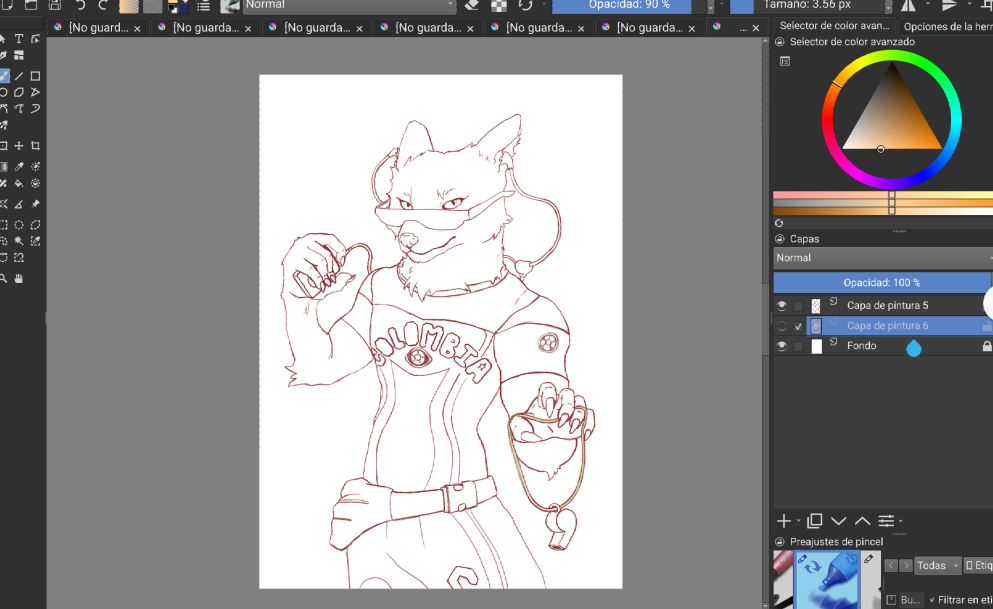Click add new paint layer plus button
The width and height of the screenshot is (993, 609).
click(x=784, y=521)
